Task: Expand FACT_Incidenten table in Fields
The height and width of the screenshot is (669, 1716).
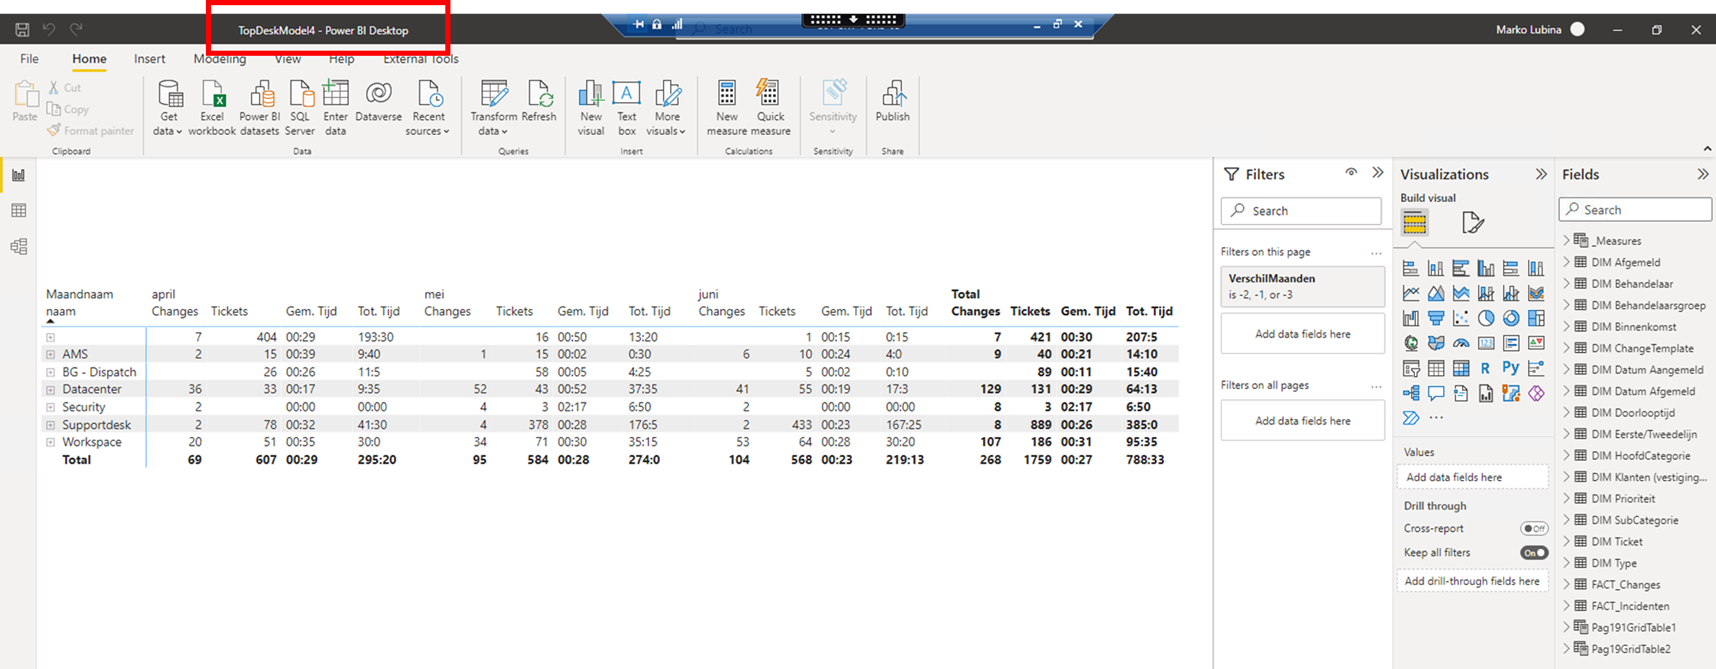Action: click(x=1567, y=606)
